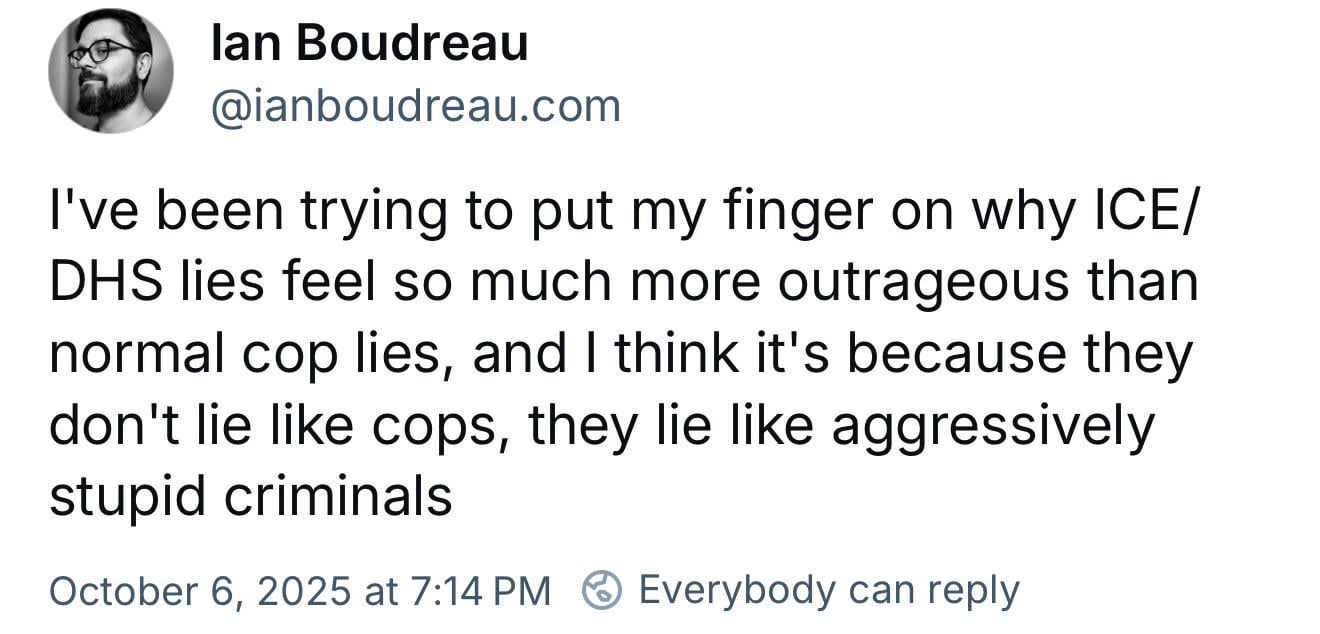Image resolution: width=1320 pixels, height=634 pixels.
Task: Click the bearded man's glasses in the avatar
Action: (107, 52)
